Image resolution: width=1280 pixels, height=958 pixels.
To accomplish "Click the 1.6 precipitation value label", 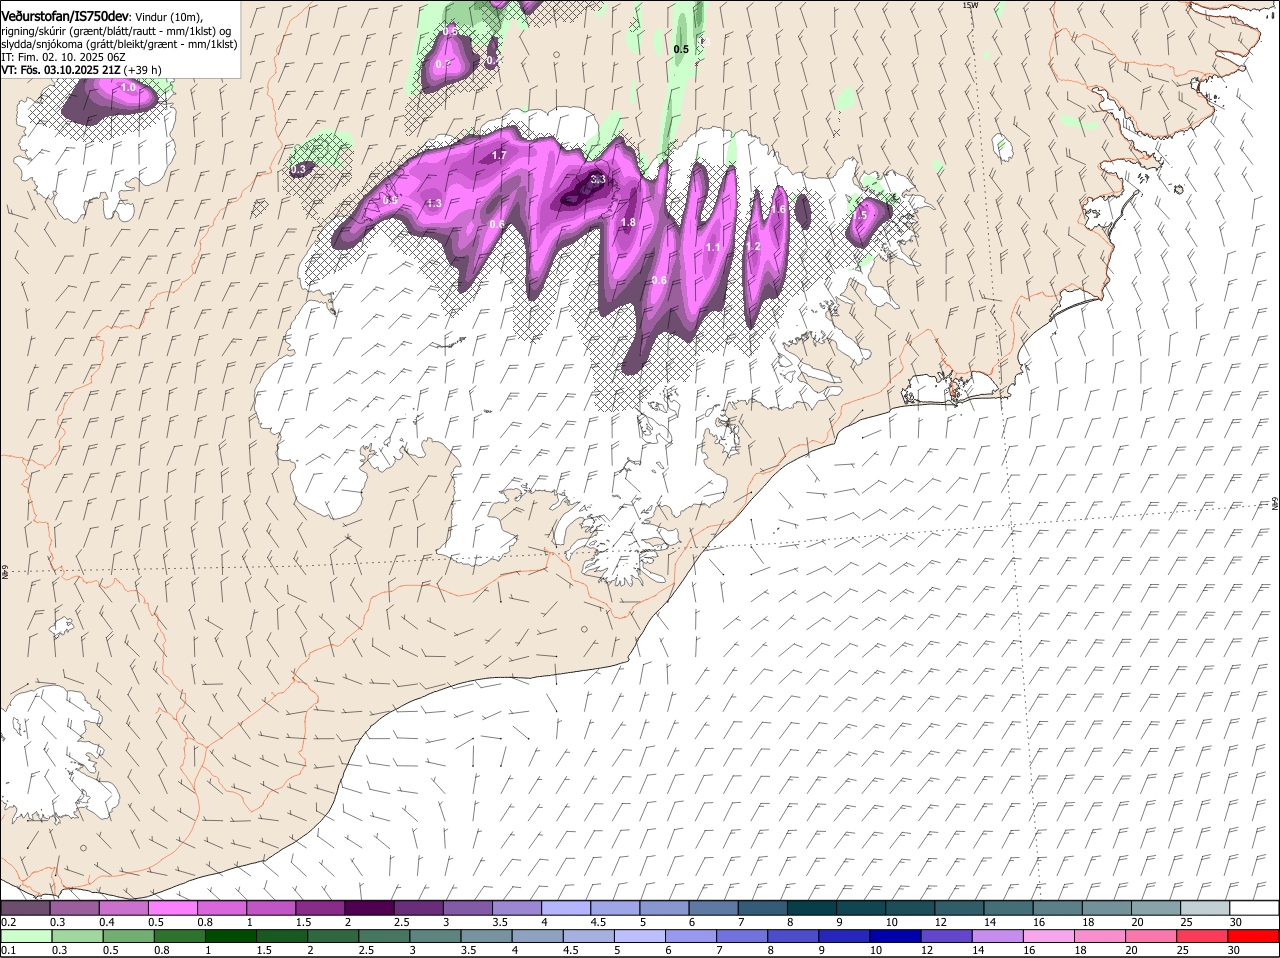I will [778, 209].
